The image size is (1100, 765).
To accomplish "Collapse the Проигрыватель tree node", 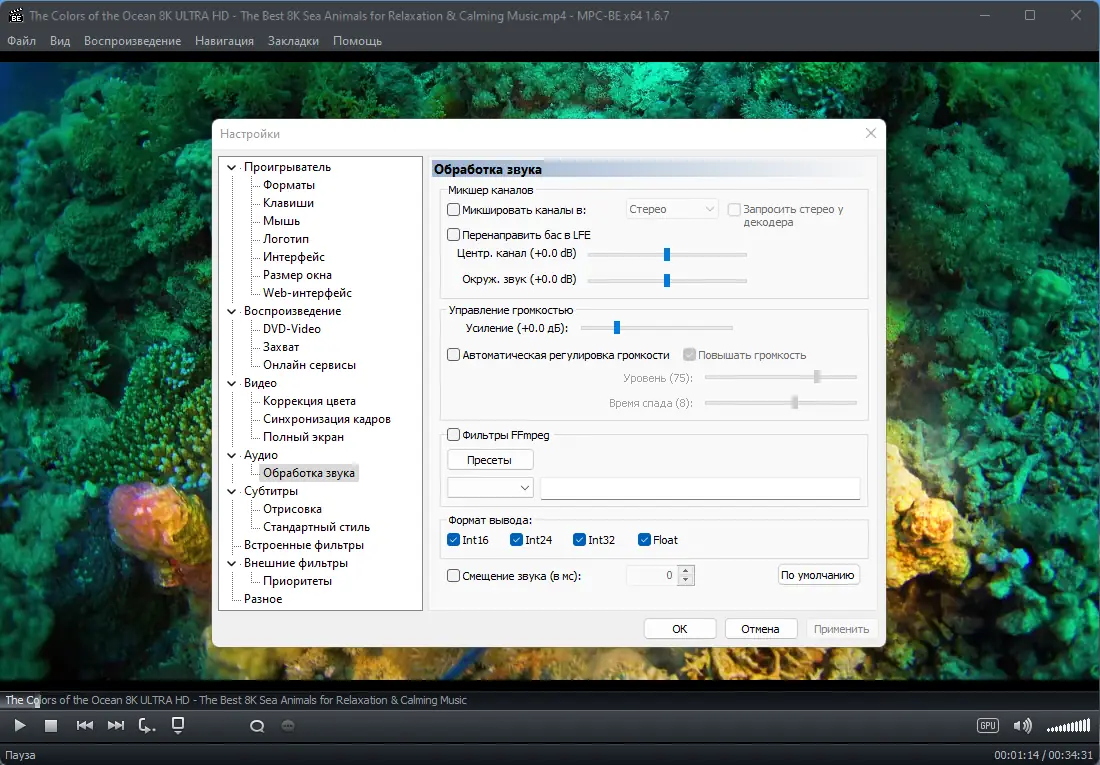I will point(232,167).
